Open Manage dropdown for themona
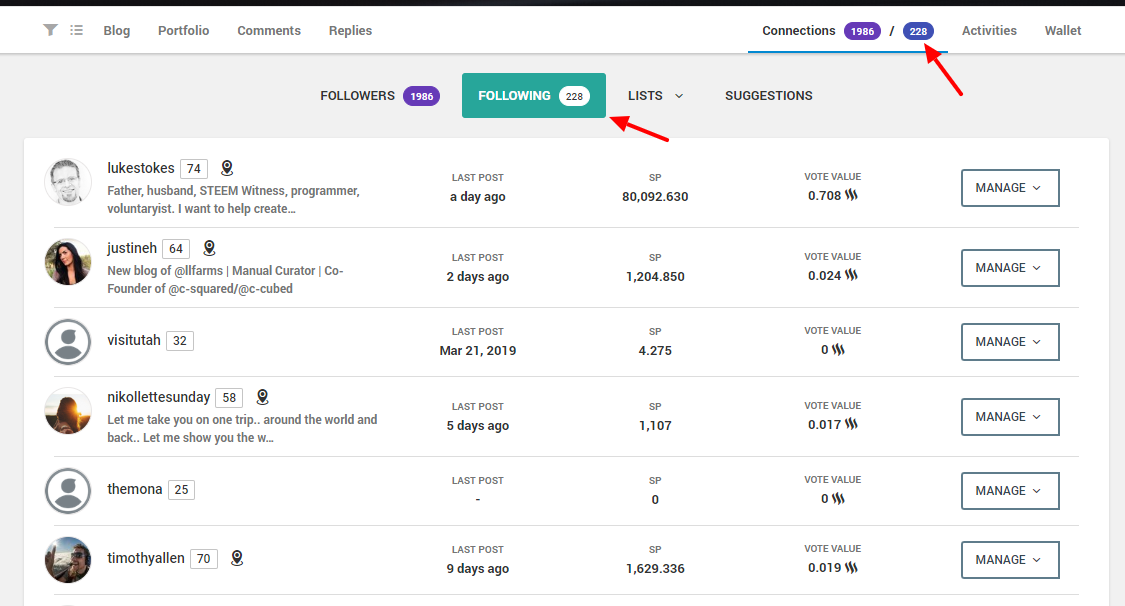Image resolution: width=1125 pixels, height=606 pixels. (x=1009, y=491)
